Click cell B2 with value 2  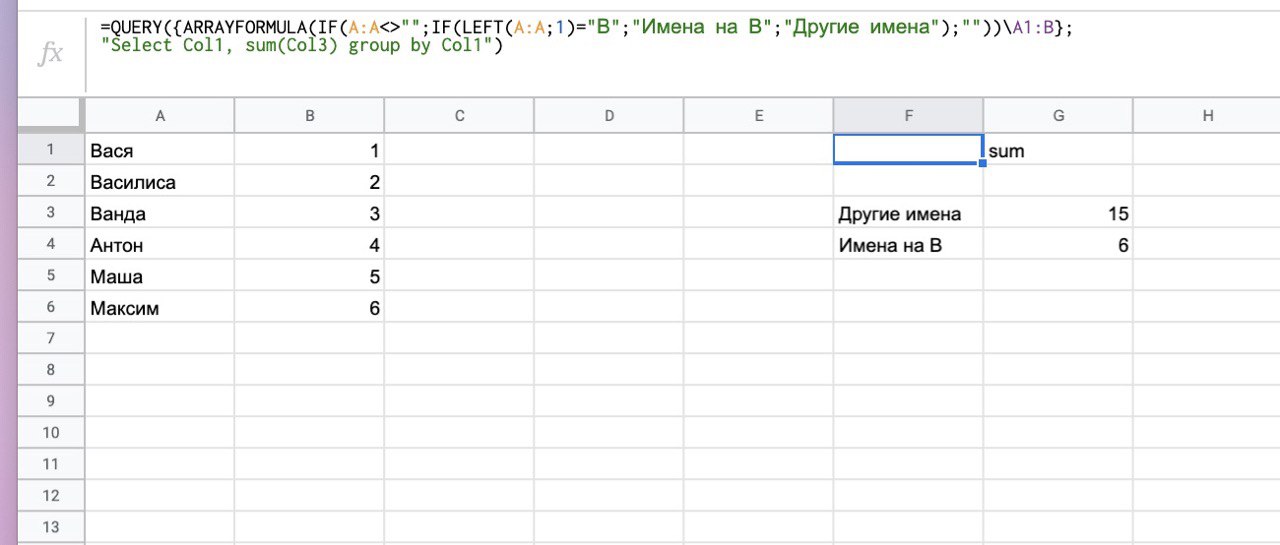[x=309, y=181]
